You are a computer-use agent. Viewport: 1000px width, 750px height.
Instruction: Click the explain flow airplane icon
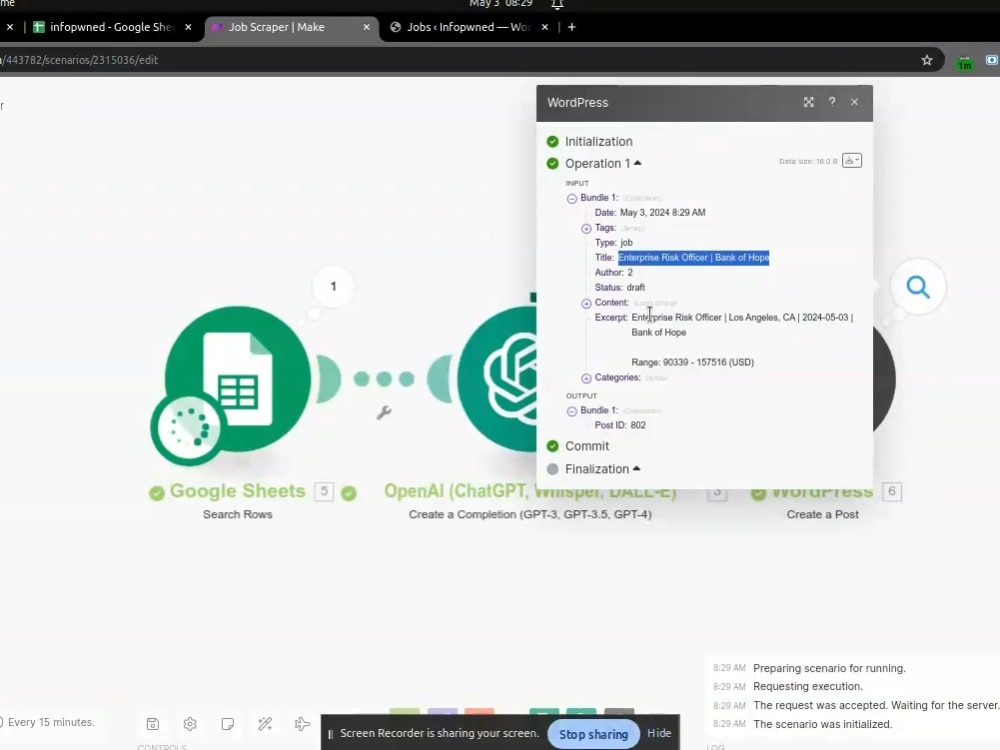point(302,724)
